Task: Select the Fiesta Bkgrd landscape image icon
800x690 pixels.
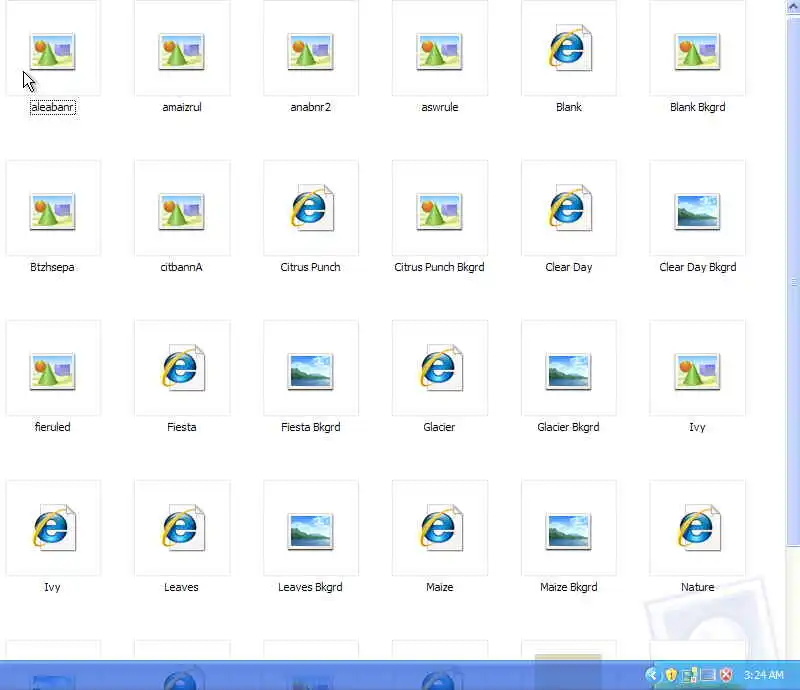Action: click(x=310, y=371)
